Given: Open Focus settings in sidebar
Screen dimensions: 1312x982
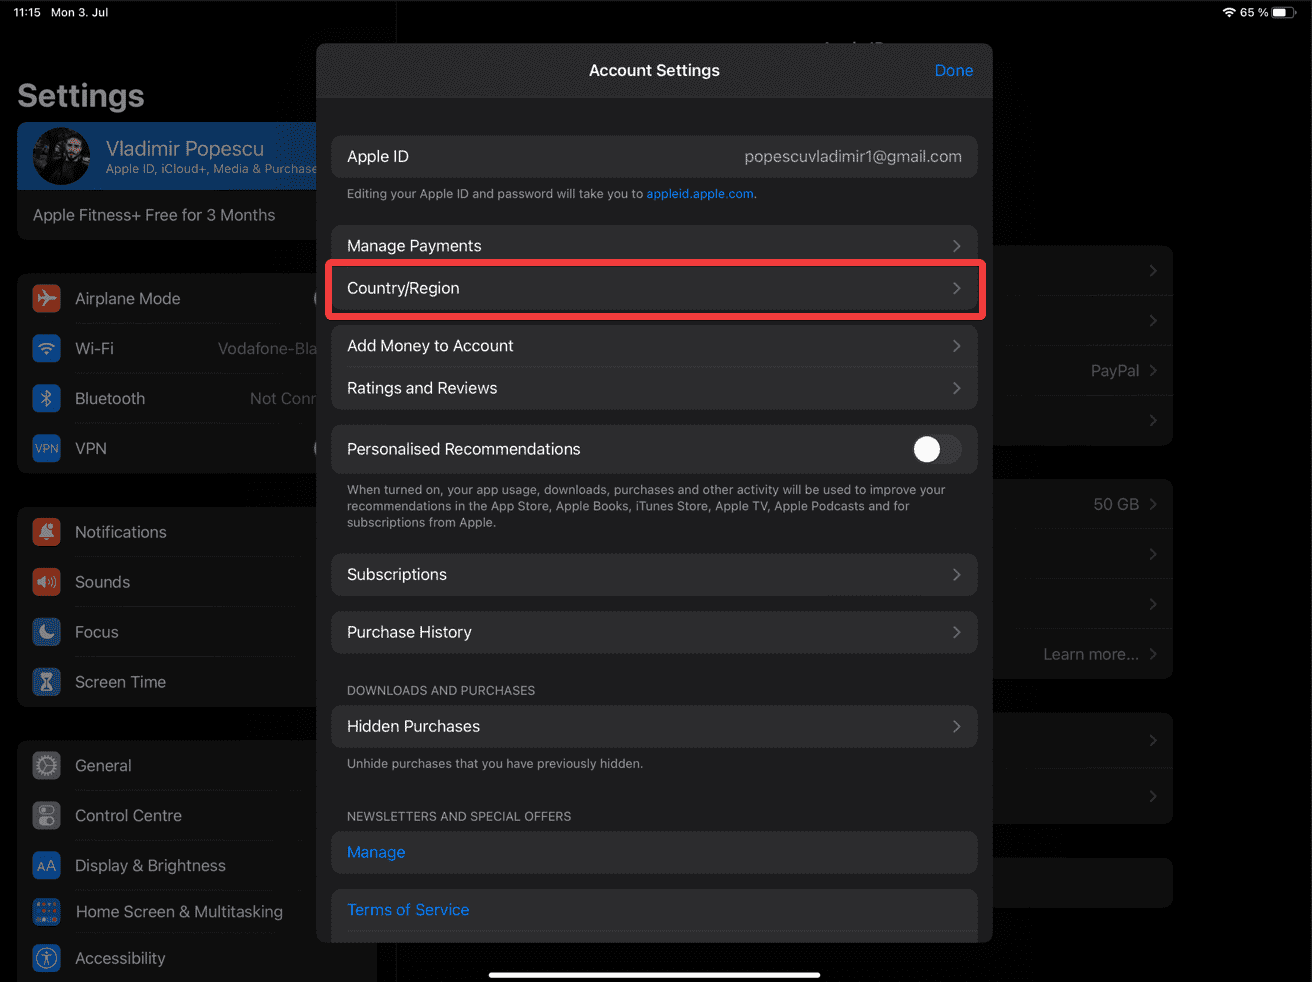Looking at the screenshot, I should (x=167, y=632).
